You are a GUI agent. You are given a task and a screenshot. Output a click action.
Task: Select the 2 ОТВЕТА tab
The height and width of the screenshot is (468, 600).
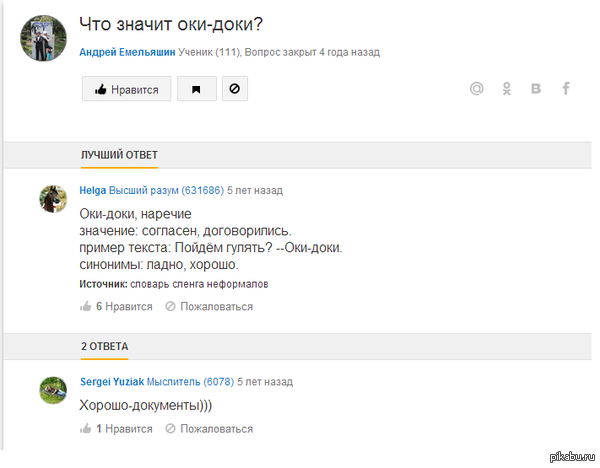(x=104, y=346)
